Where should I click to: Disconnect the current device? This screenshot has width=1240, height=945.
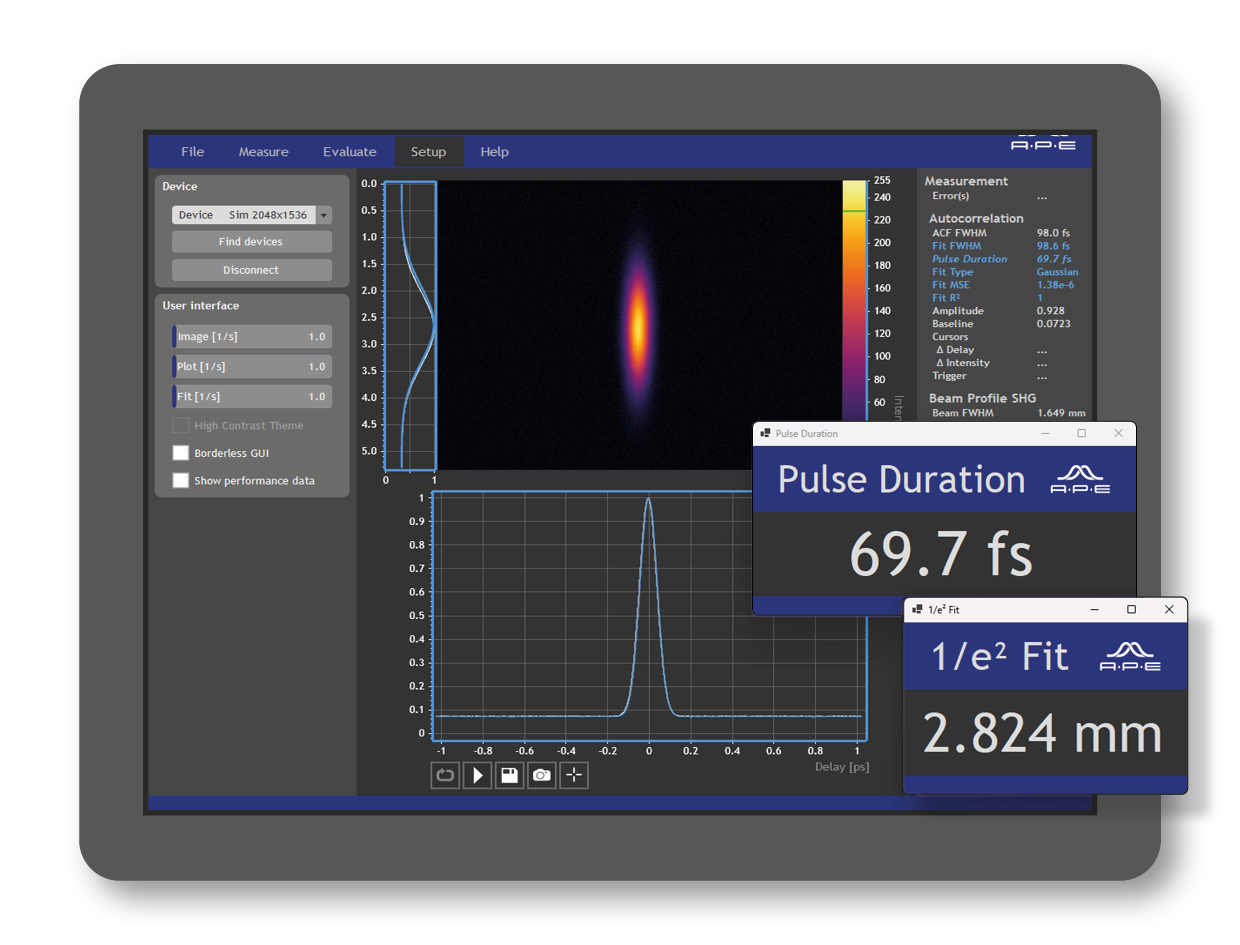point(251,269)
